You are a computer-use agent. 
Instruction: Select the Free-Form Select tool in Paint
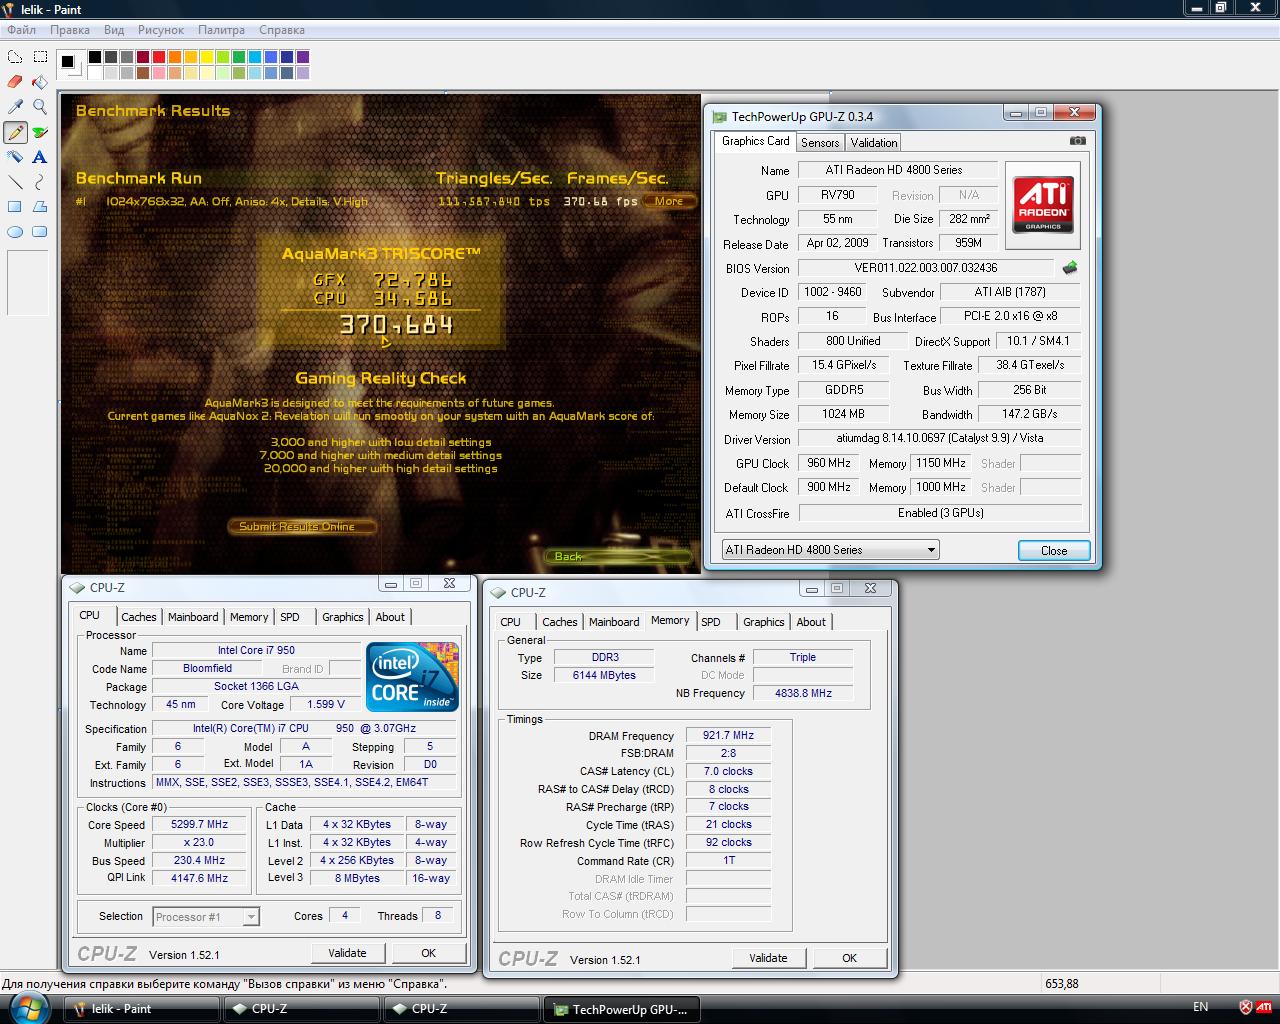[15, 57]
